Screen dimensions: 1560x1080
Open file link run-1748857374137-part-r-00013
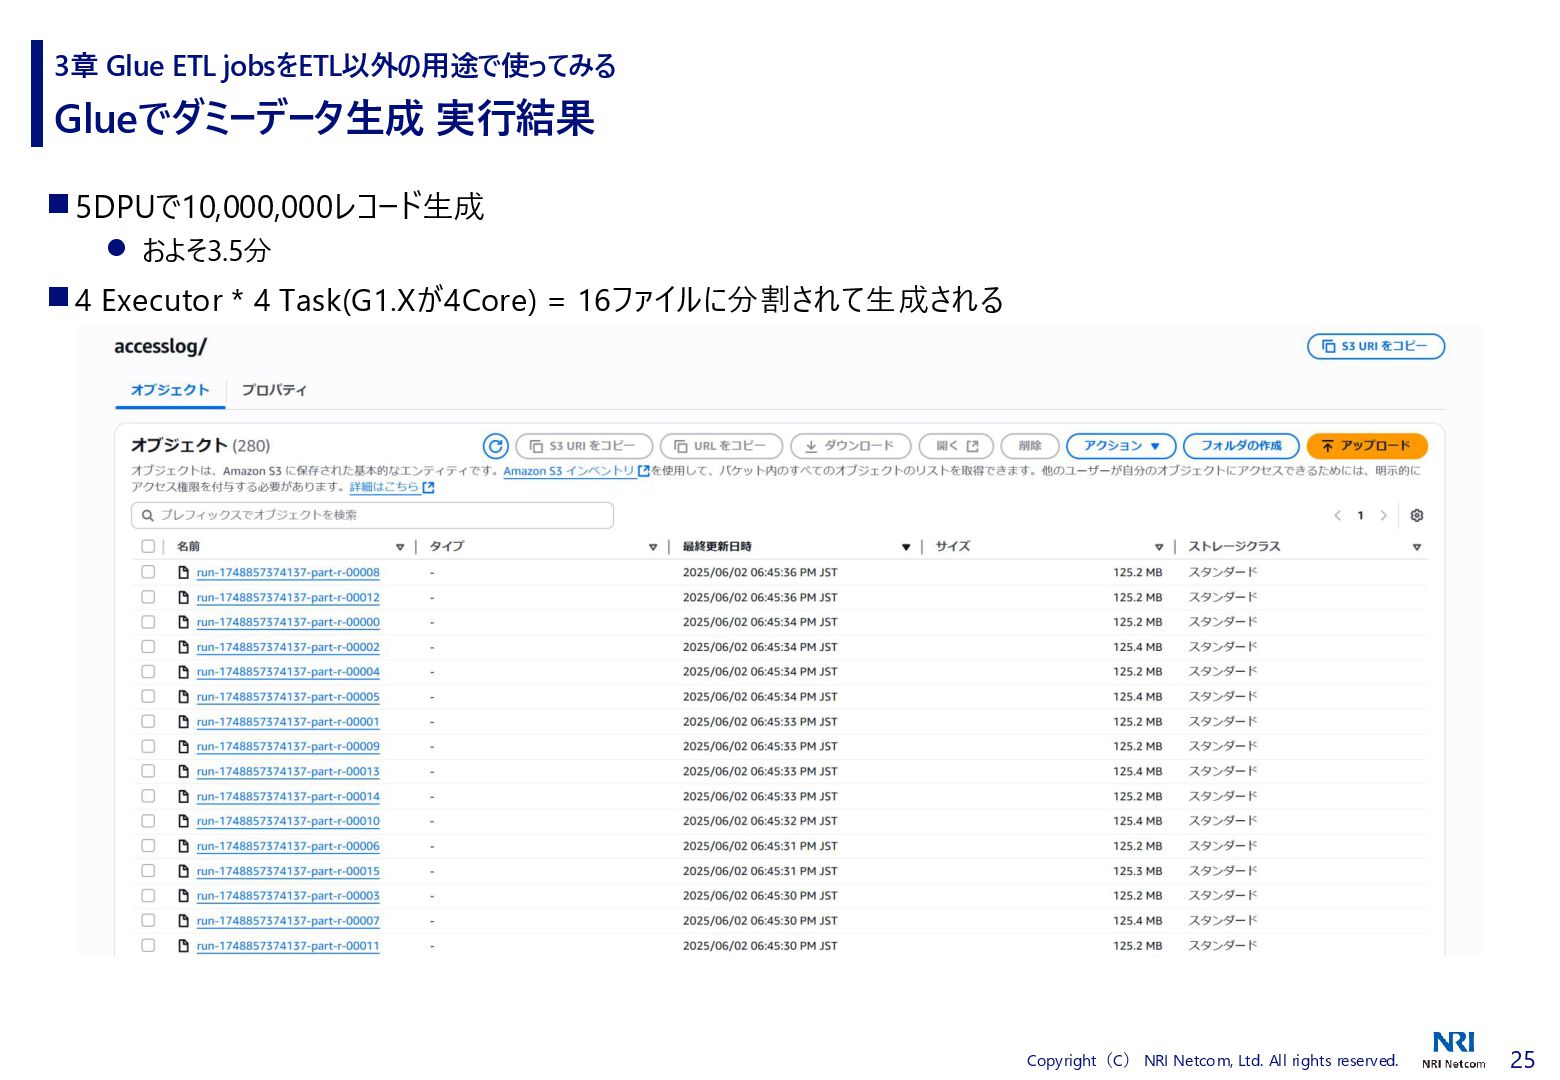pyautogui.click(x=288, y=771)
